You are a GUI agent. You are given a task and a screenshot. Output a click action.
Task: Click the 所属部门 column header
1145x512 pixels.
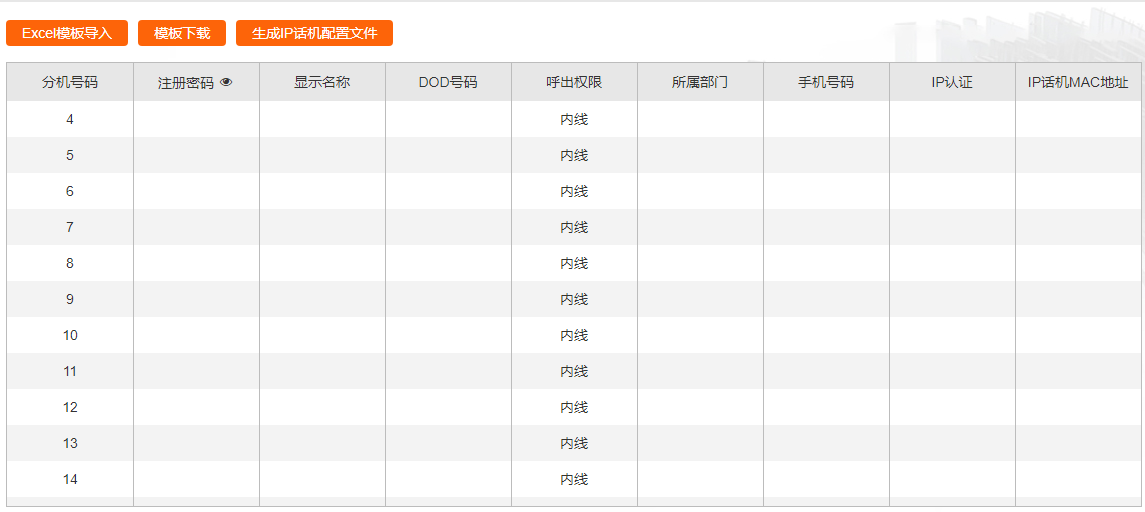(700, 82)
